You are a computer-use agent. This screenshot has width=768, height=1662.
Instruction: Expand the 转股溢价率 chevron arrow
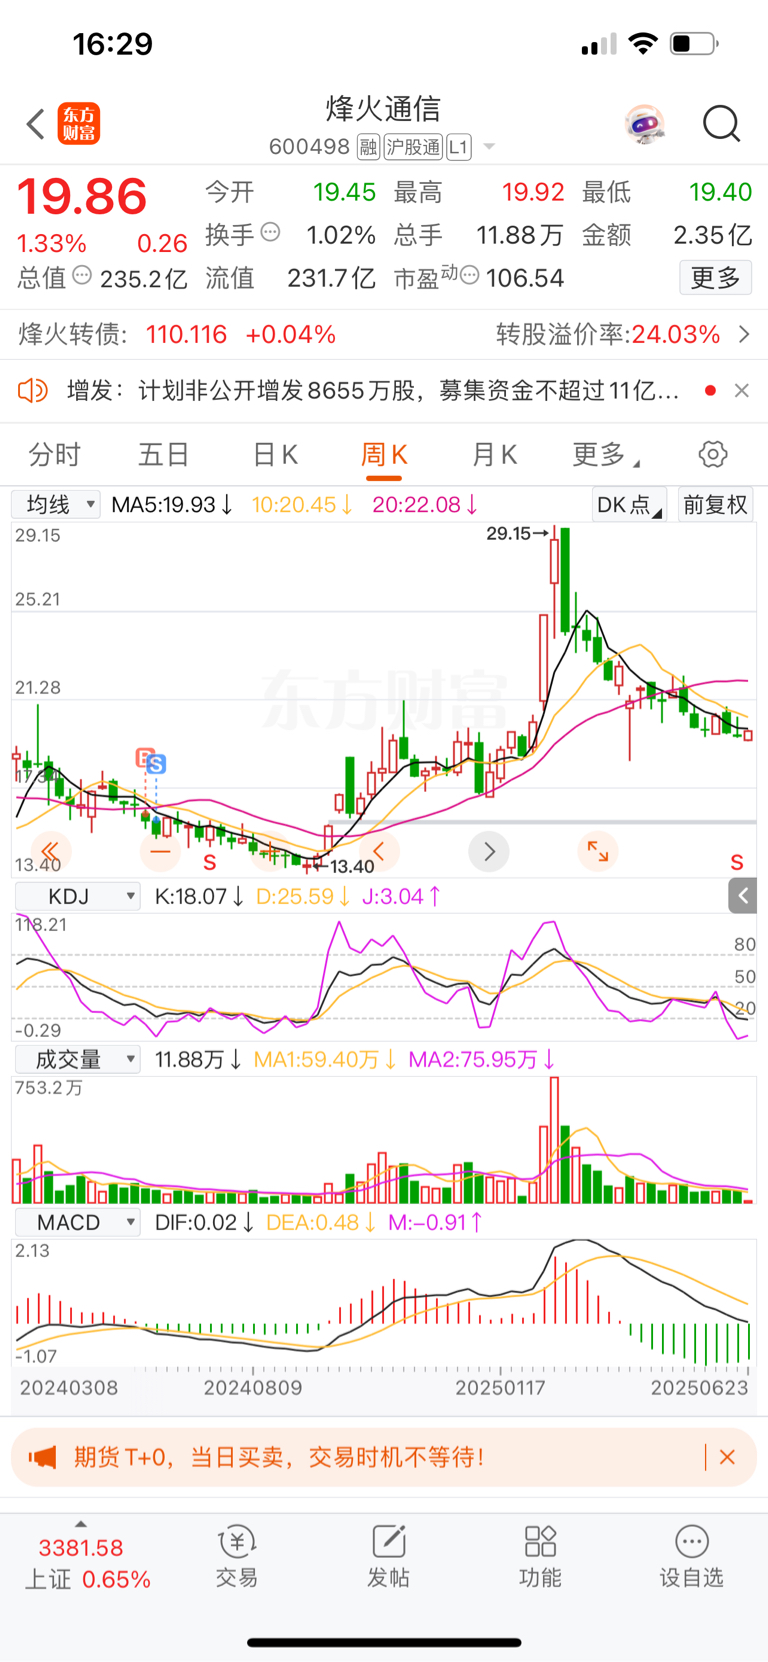click(744, 334)
